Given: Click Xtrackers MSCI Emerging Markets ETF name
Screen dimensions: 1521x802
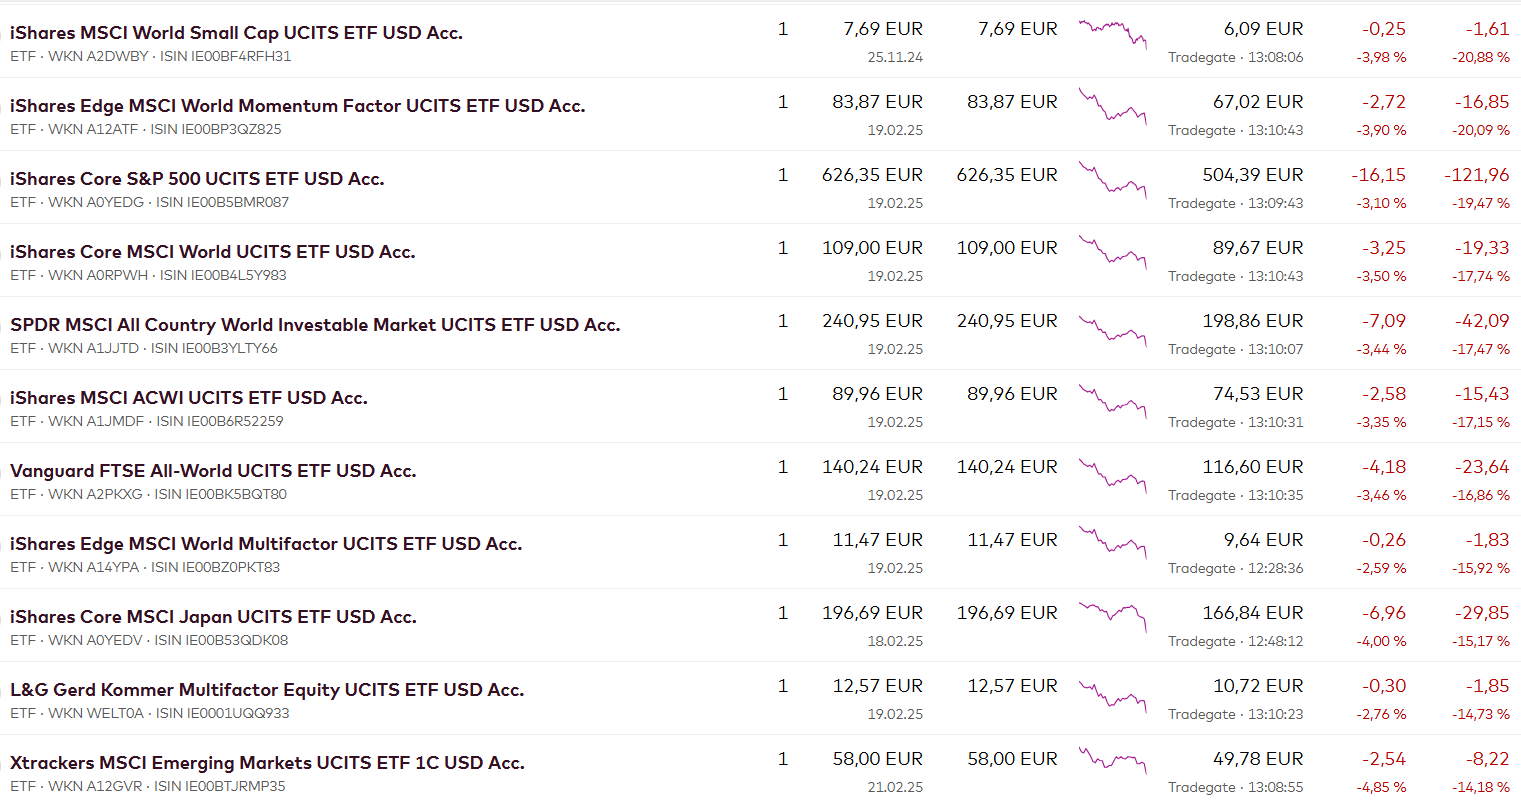Looking at the screenshot, I should click(267, 763).
